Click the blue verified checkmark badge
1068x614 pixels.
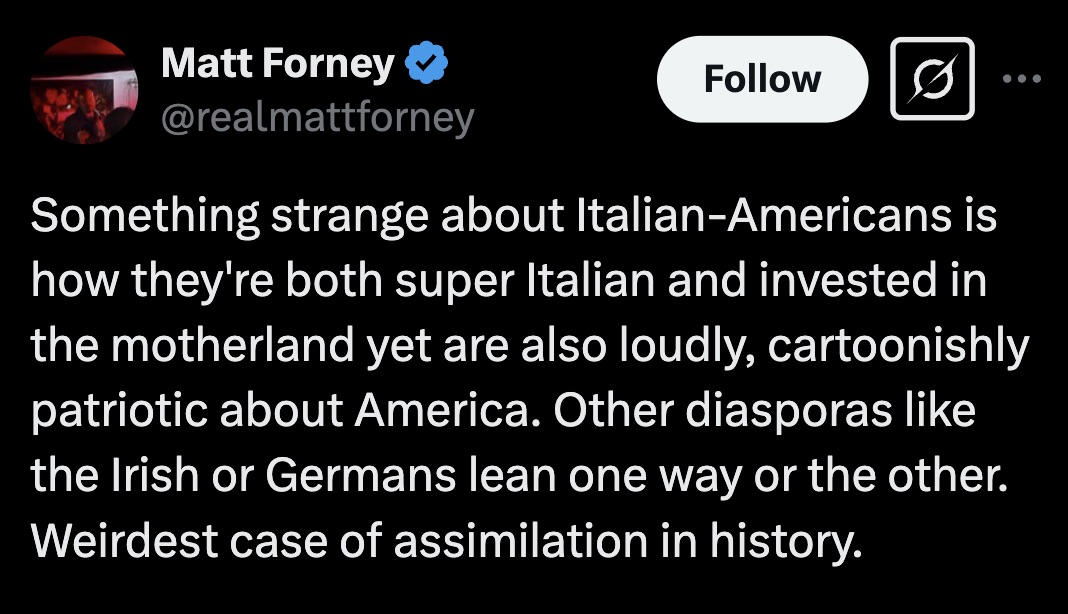(426, 63)
